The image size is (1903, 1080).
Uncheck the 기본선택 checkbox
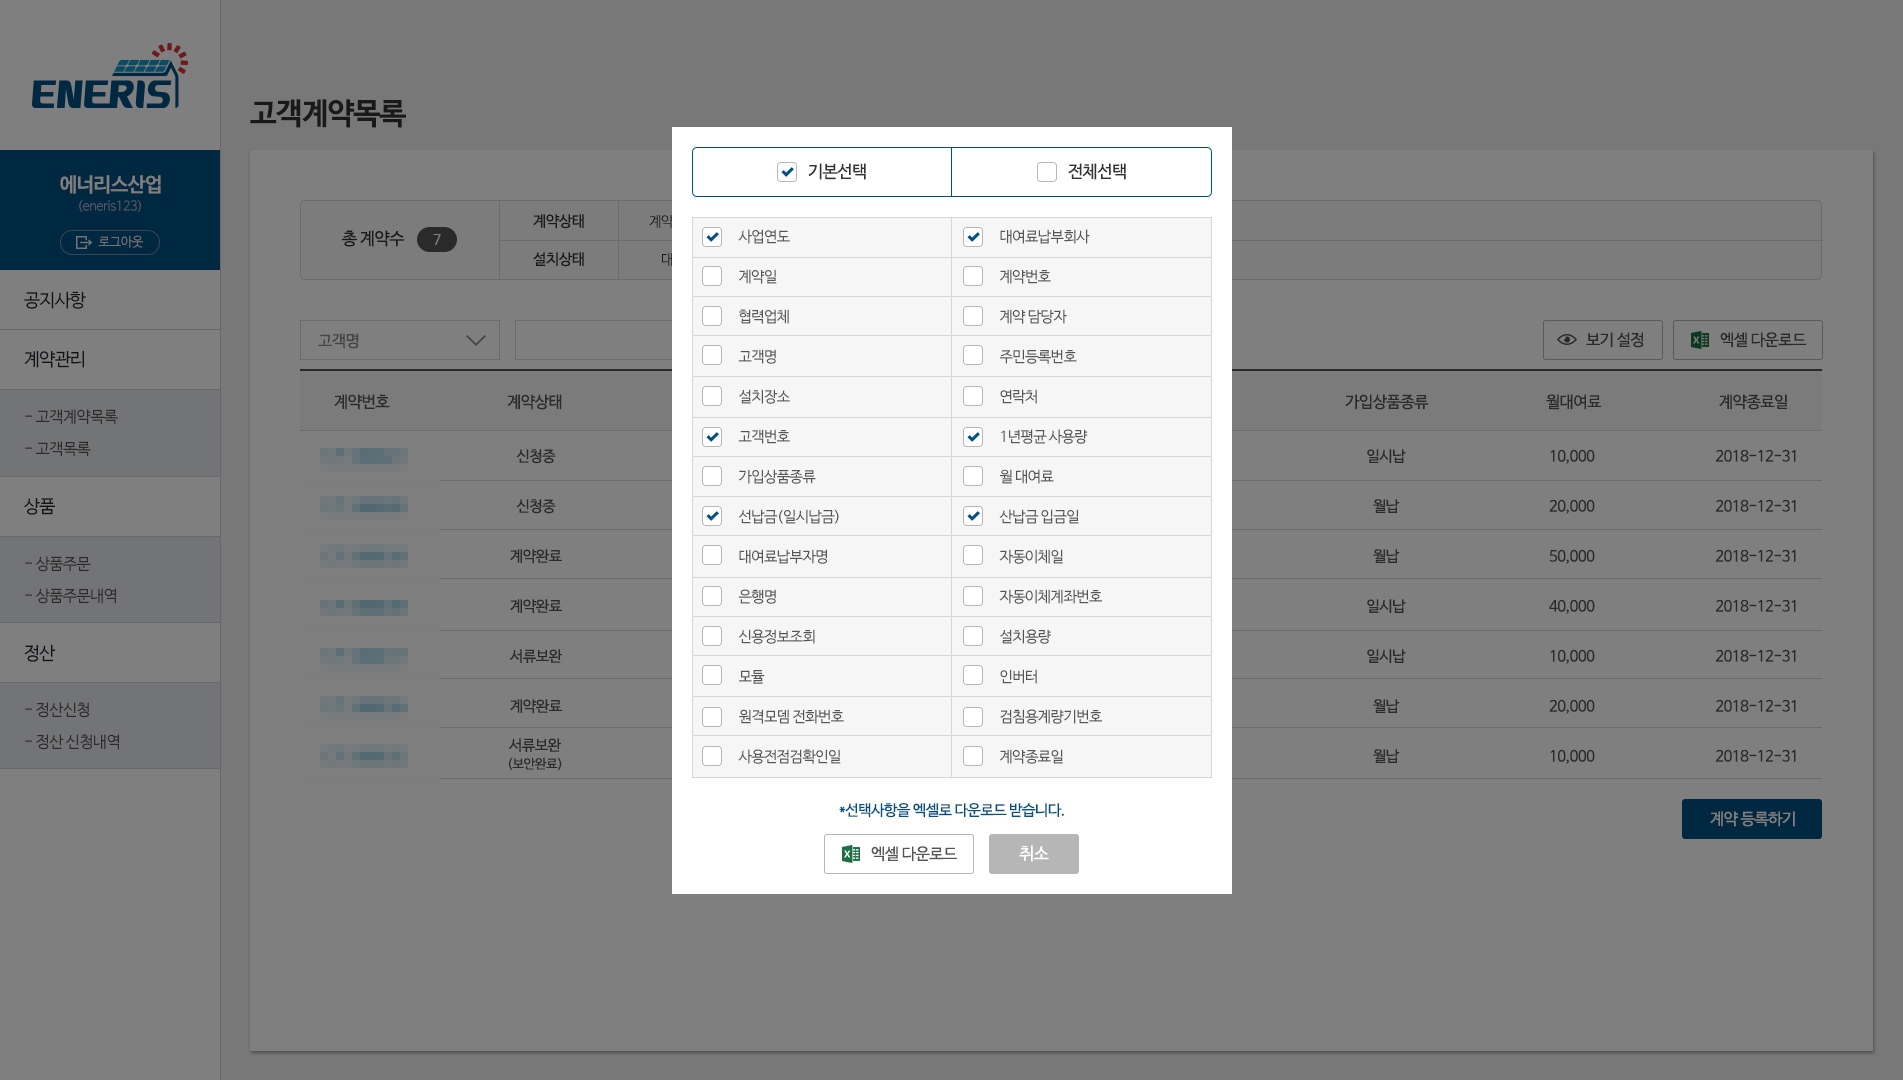point(787,172)
